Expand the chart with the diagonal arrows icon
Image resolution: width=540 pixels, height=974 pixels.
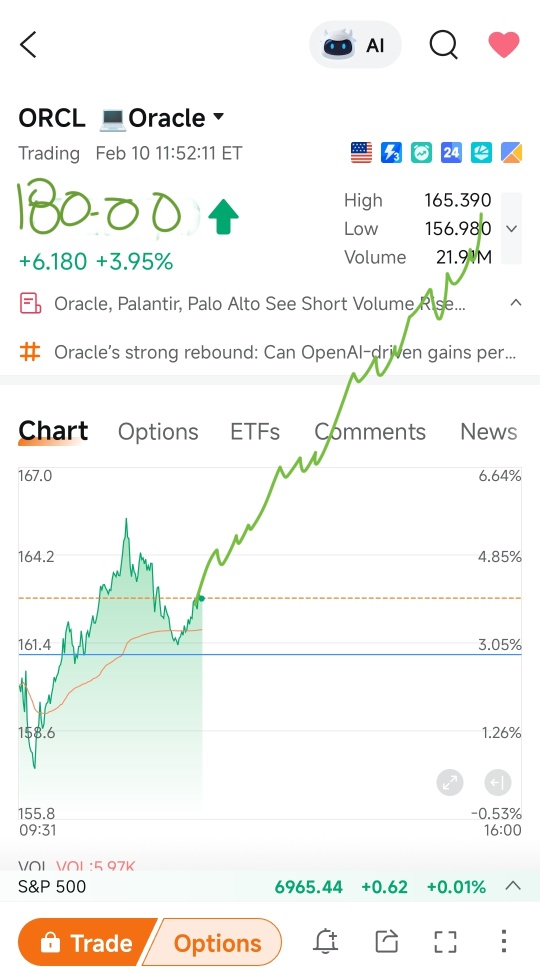tap(449, 783)
